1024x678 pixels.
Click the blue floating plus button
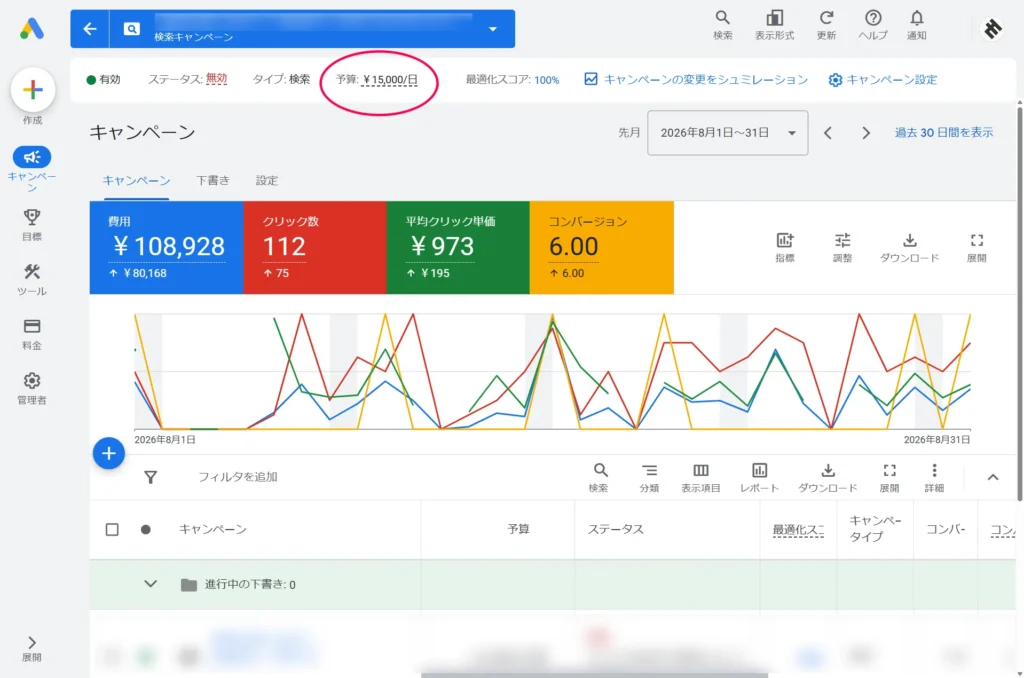pyautogui.click(x=109, y=453)
